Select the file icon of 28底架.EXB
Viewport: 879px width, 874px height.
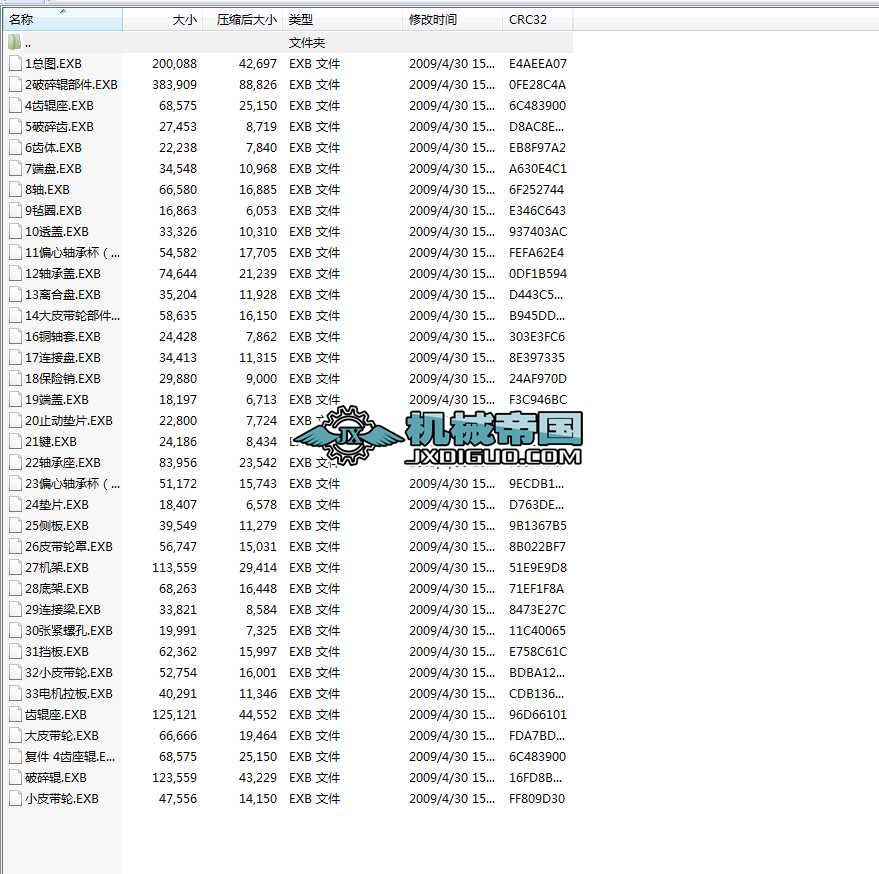[15, 588]
